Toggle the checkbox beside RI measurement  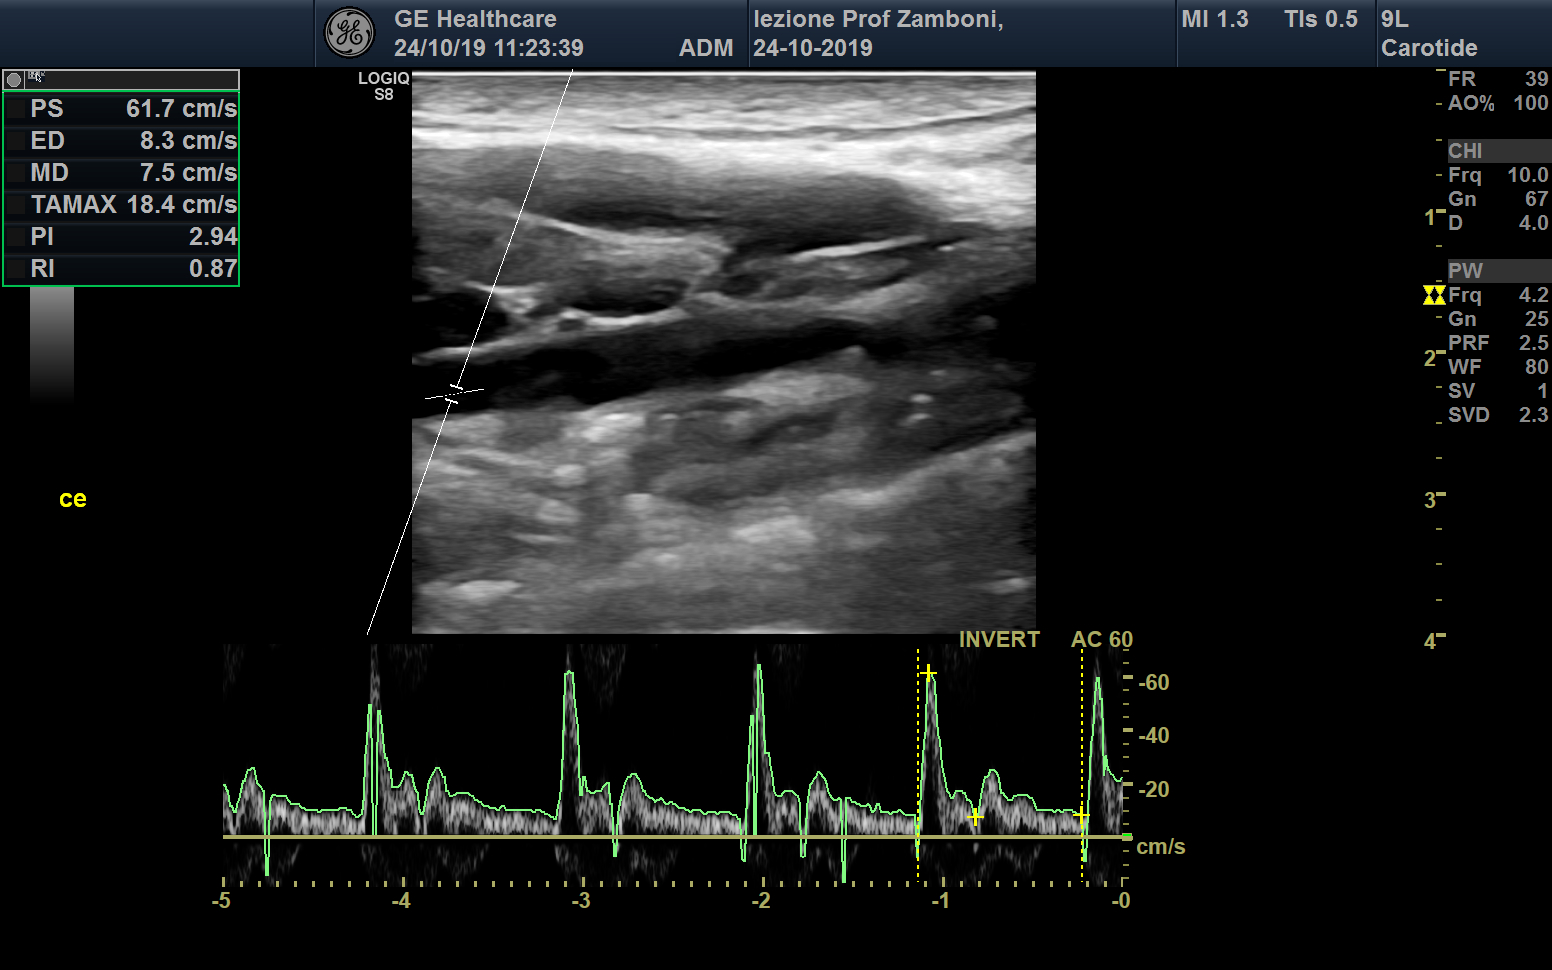[x=17, y=269]
